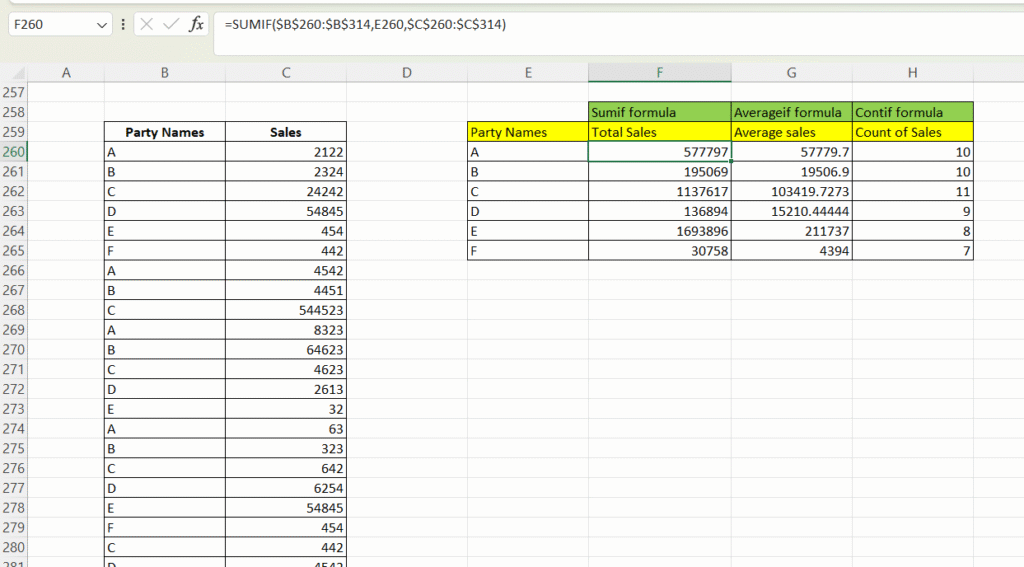Click the Sales value 544523 cell
Image resolution: width=1024 pixels, height=567 pixels.
tap(286, 309)
